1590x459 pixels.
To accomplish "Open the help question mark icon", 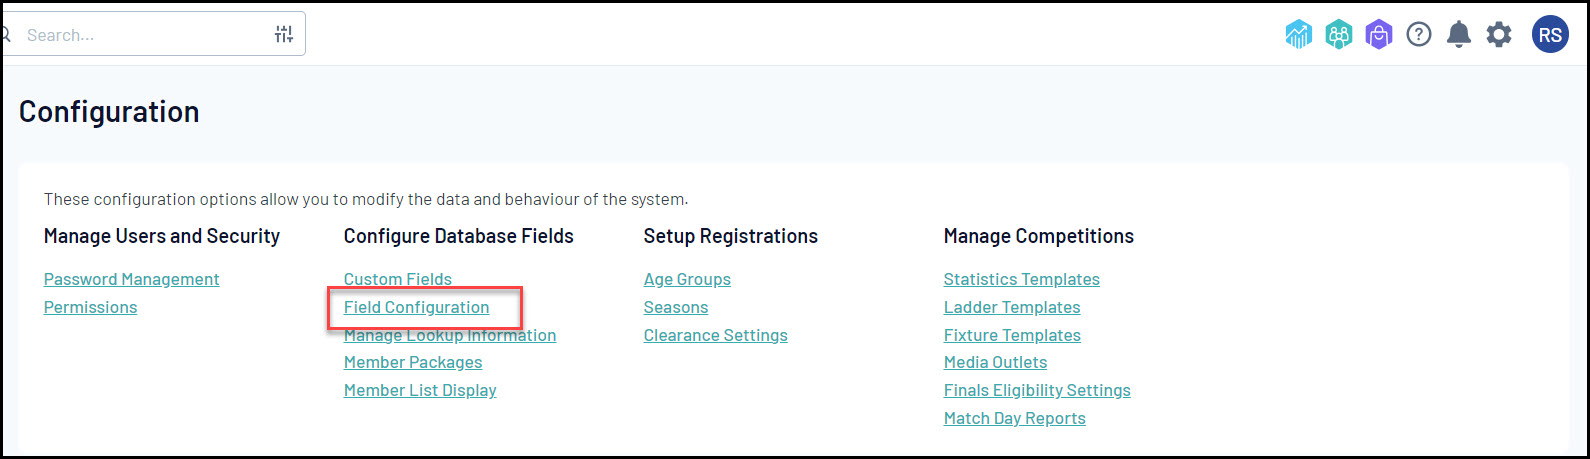I will (x=1418, y=35).
